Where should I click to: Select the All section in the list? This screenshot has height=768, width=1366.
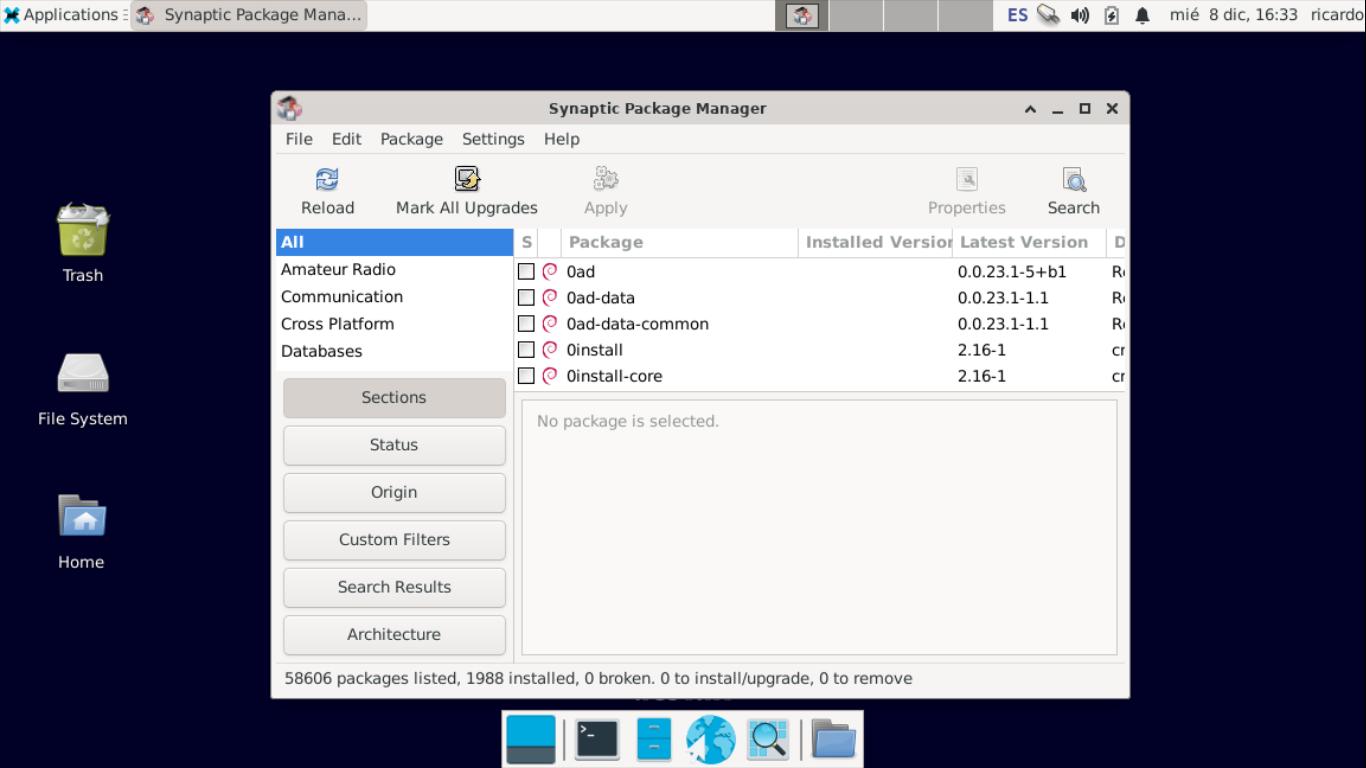(x=394, y=242)
